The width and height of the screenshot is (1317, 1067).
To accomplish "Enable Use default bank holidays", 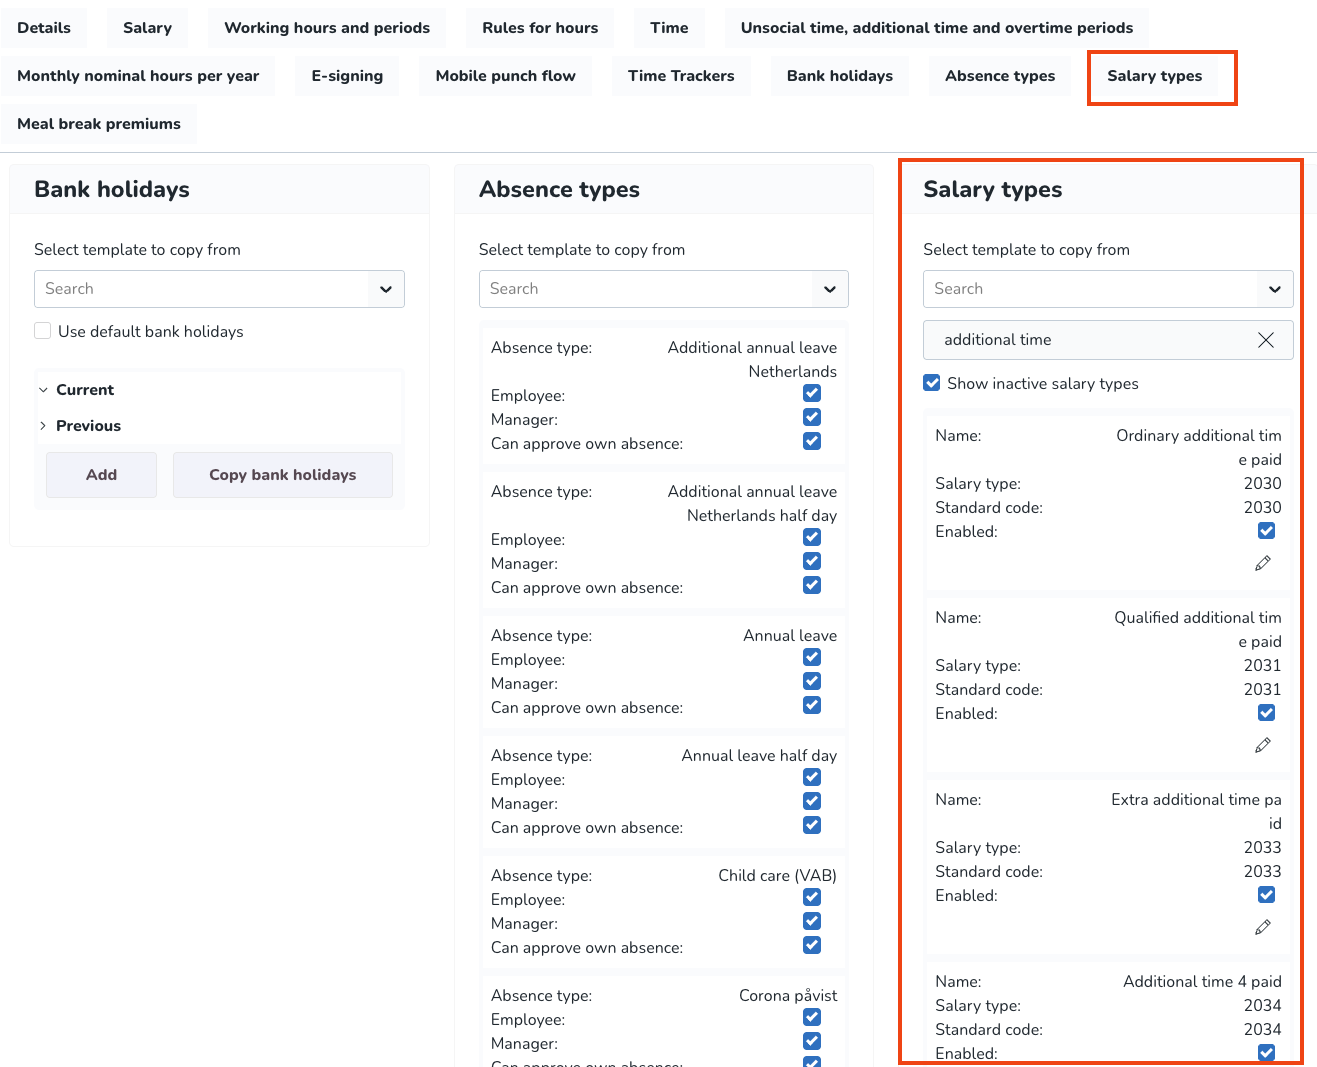I will click(x=43, y=331).
